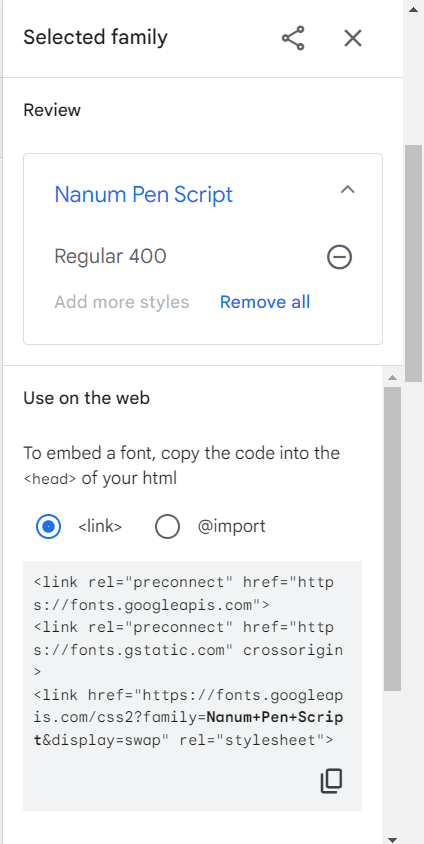Click the Use on the web heading
This screenshot has width=424, height=844.
coord(87,398)
